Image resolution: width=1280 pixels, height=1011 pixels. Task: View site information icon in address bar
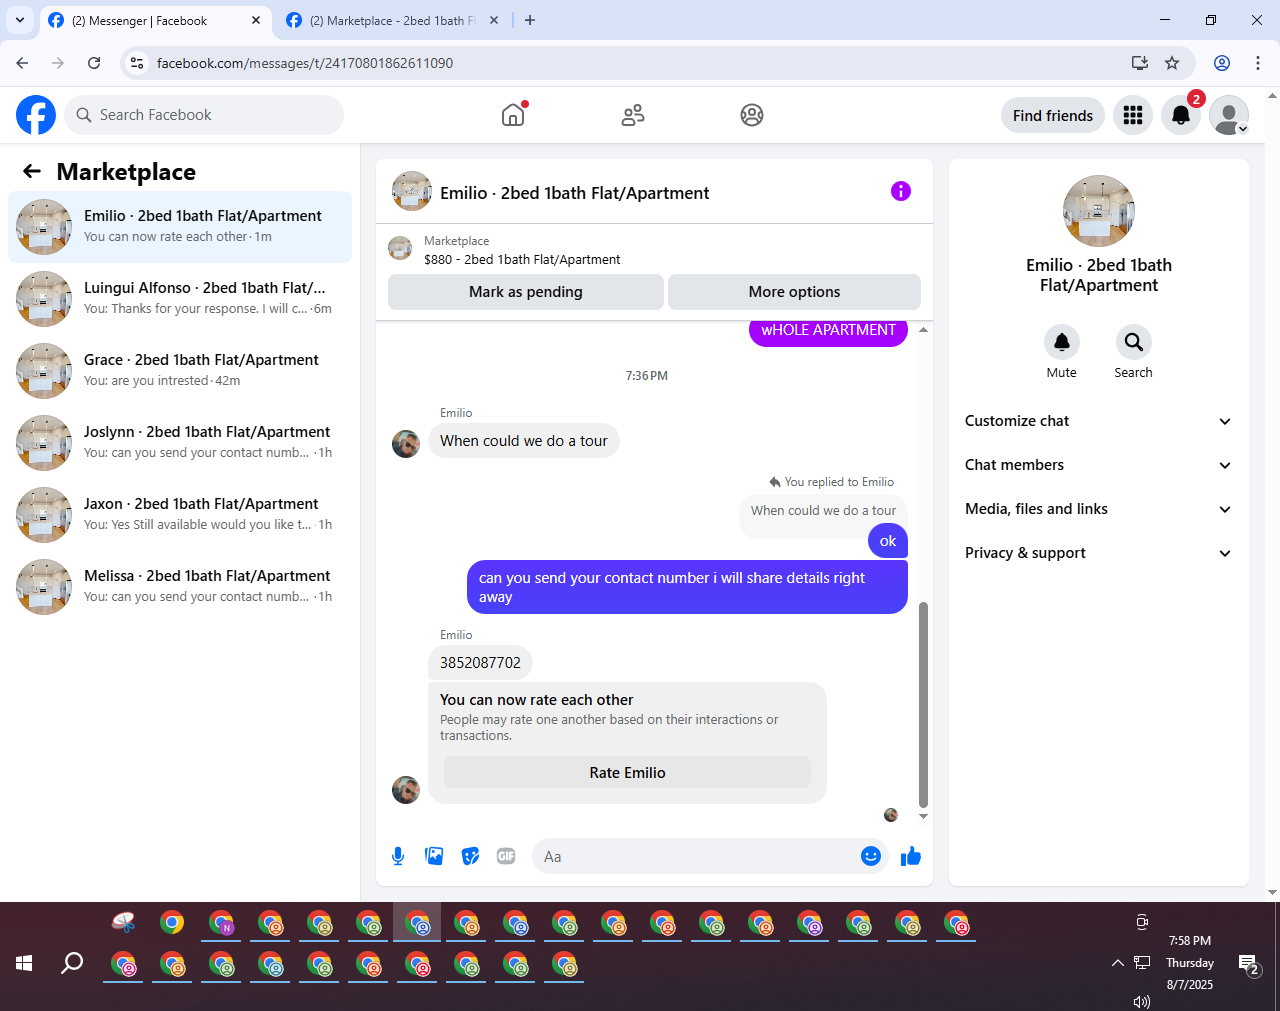138,63
